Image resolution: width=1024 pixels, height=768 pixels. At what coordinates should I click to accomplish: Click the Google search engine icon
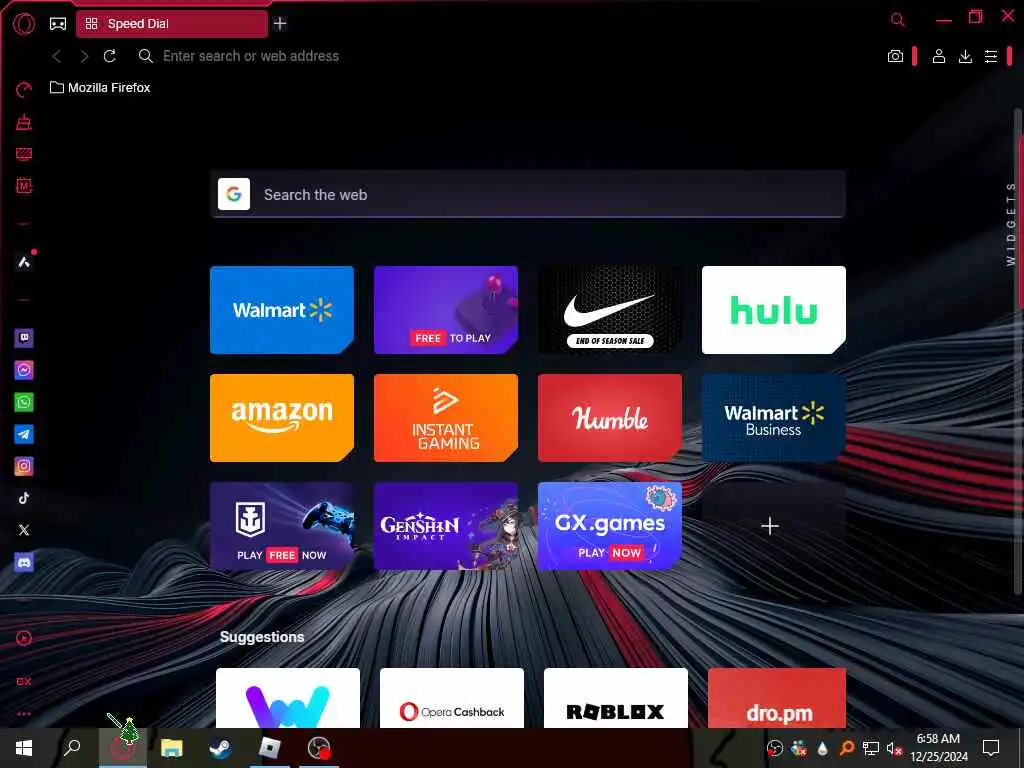point(234,195)
